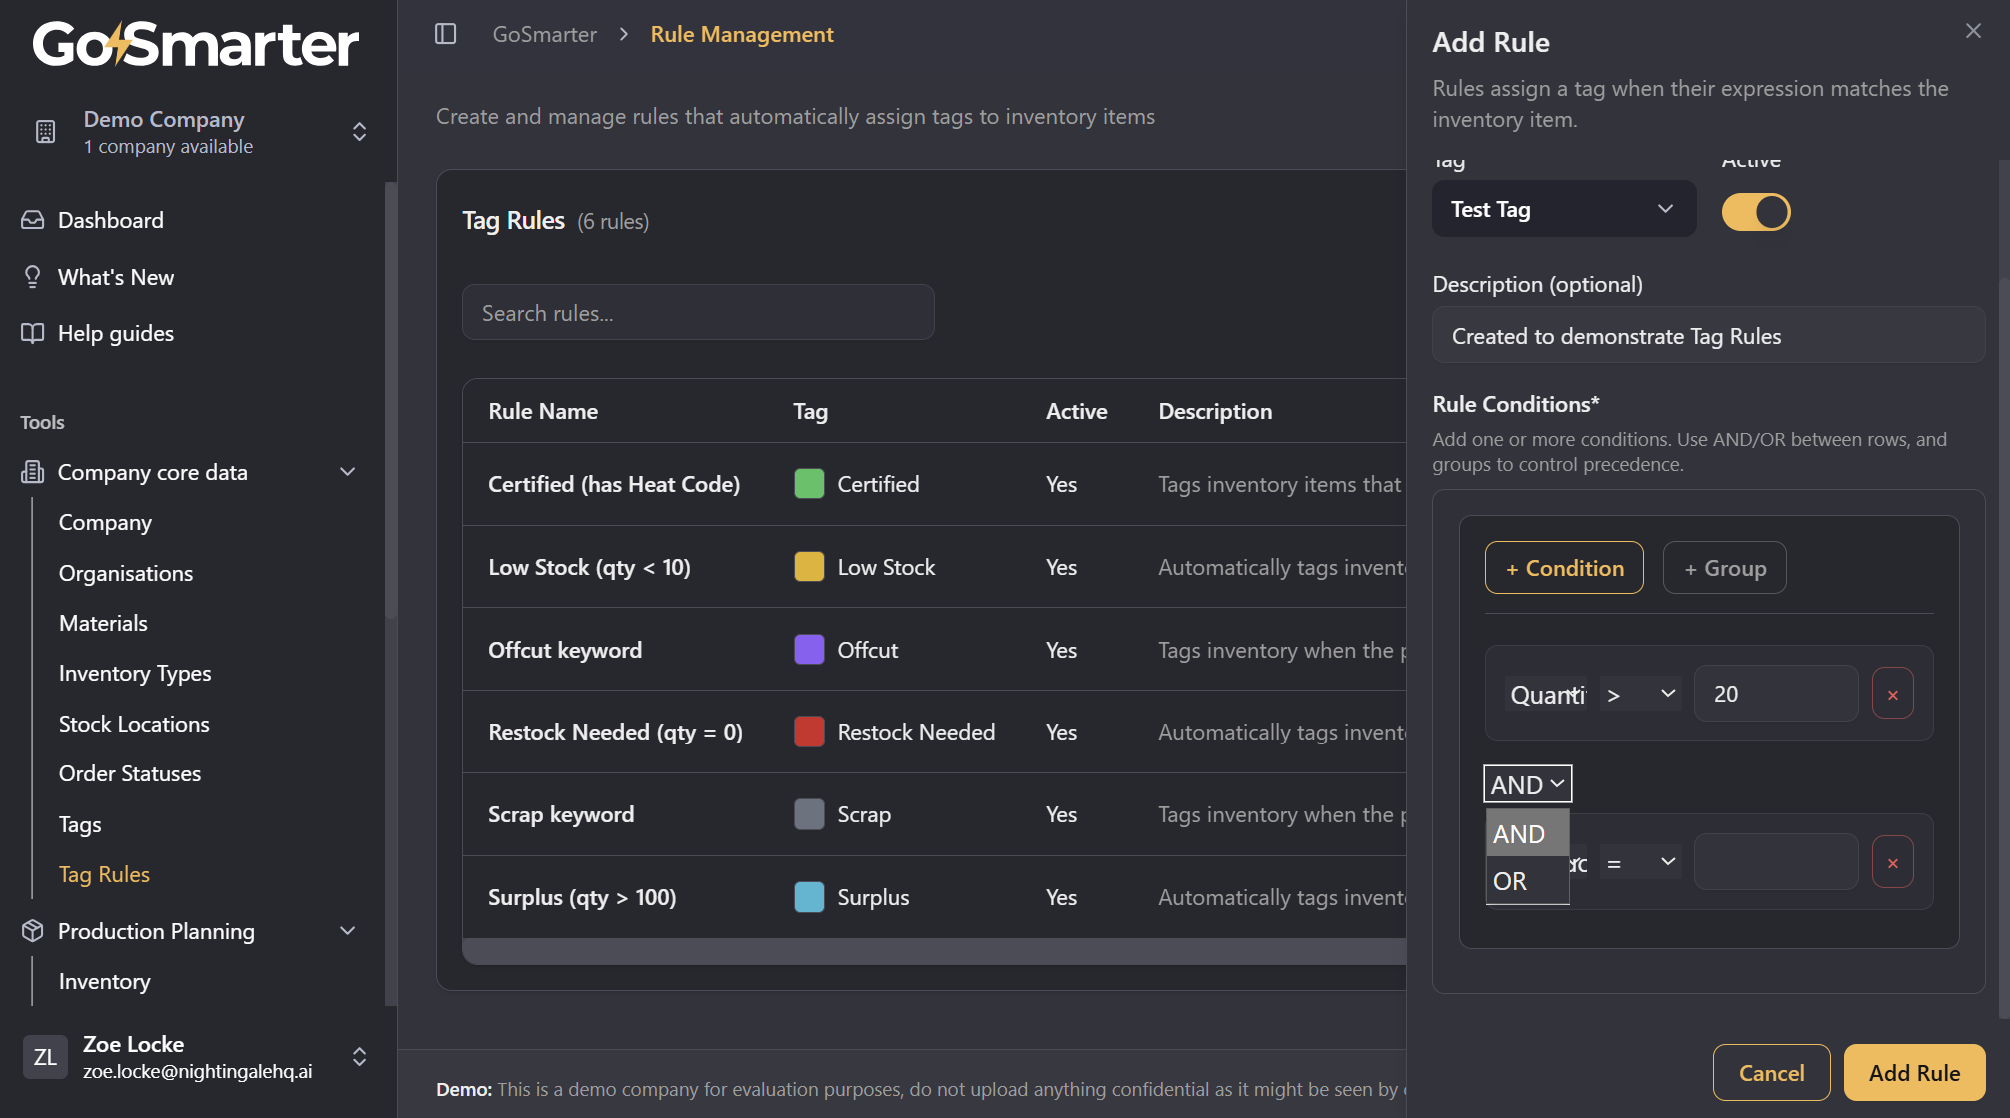This screenshot has height=1118, width=2010.
Task: Toggle the Active switch off
Action: [1756, 212]
